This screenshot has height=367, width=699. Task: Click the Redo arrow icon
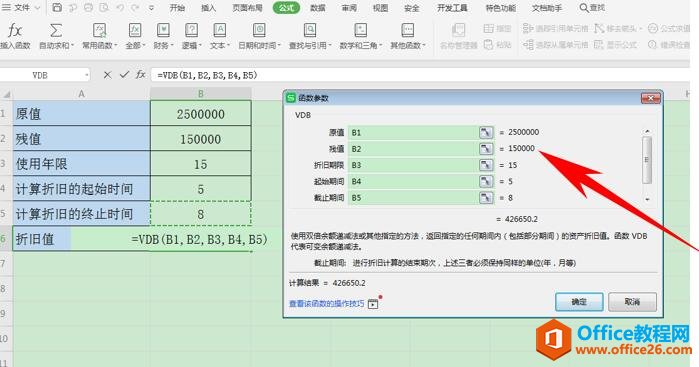[x=135, y=8]
